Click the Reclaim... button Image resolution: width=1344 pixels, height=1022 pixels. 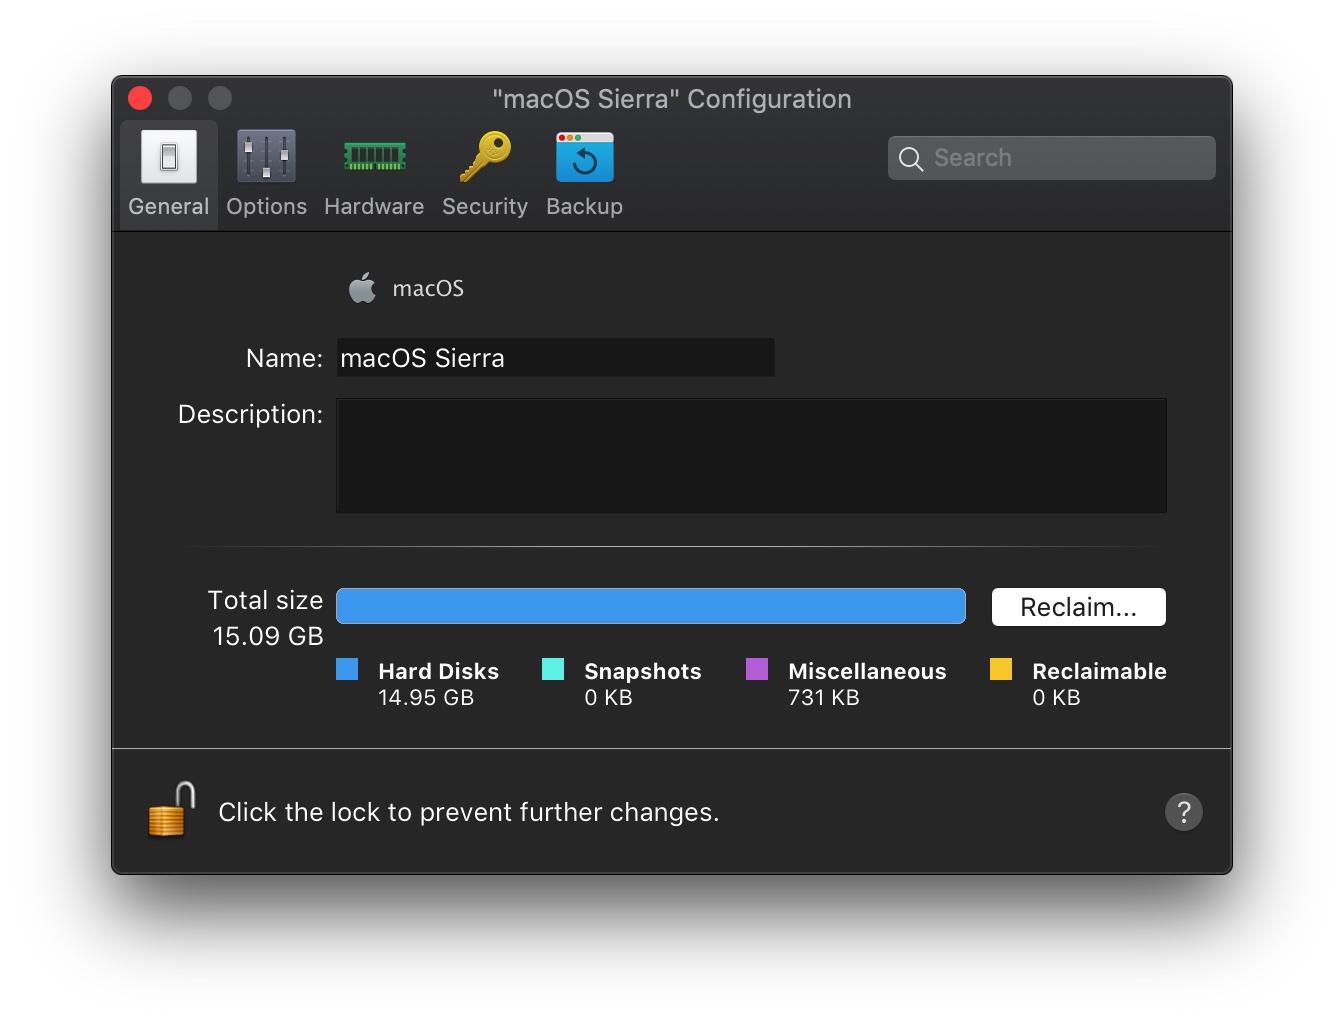[x=1078, y=607]
